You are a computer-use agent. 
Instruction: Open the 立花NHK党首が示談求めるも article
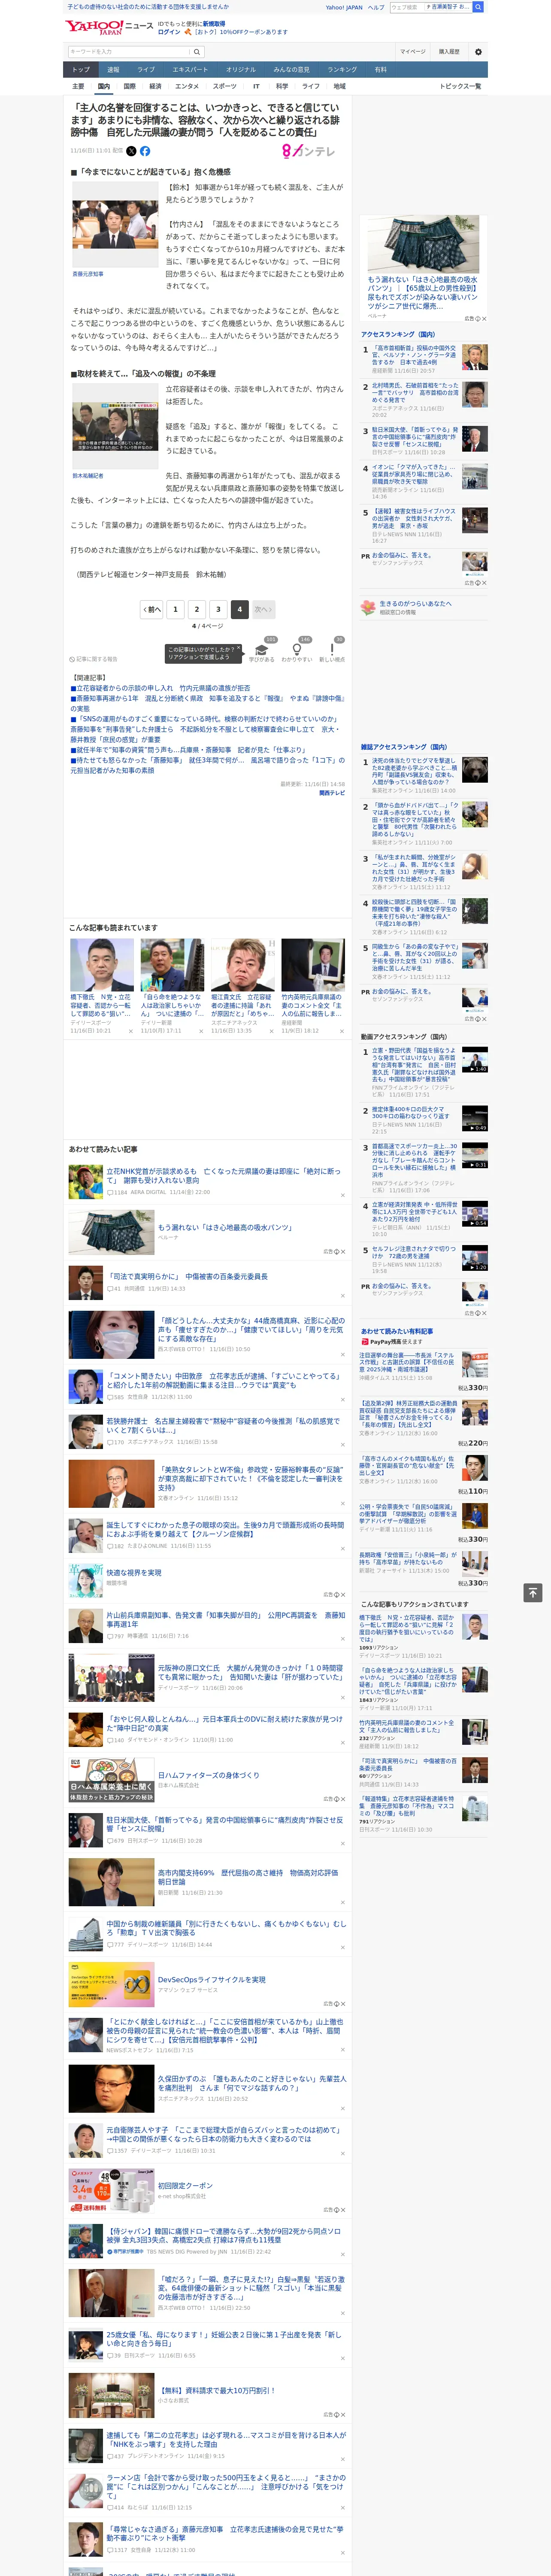pos(224,1175)
